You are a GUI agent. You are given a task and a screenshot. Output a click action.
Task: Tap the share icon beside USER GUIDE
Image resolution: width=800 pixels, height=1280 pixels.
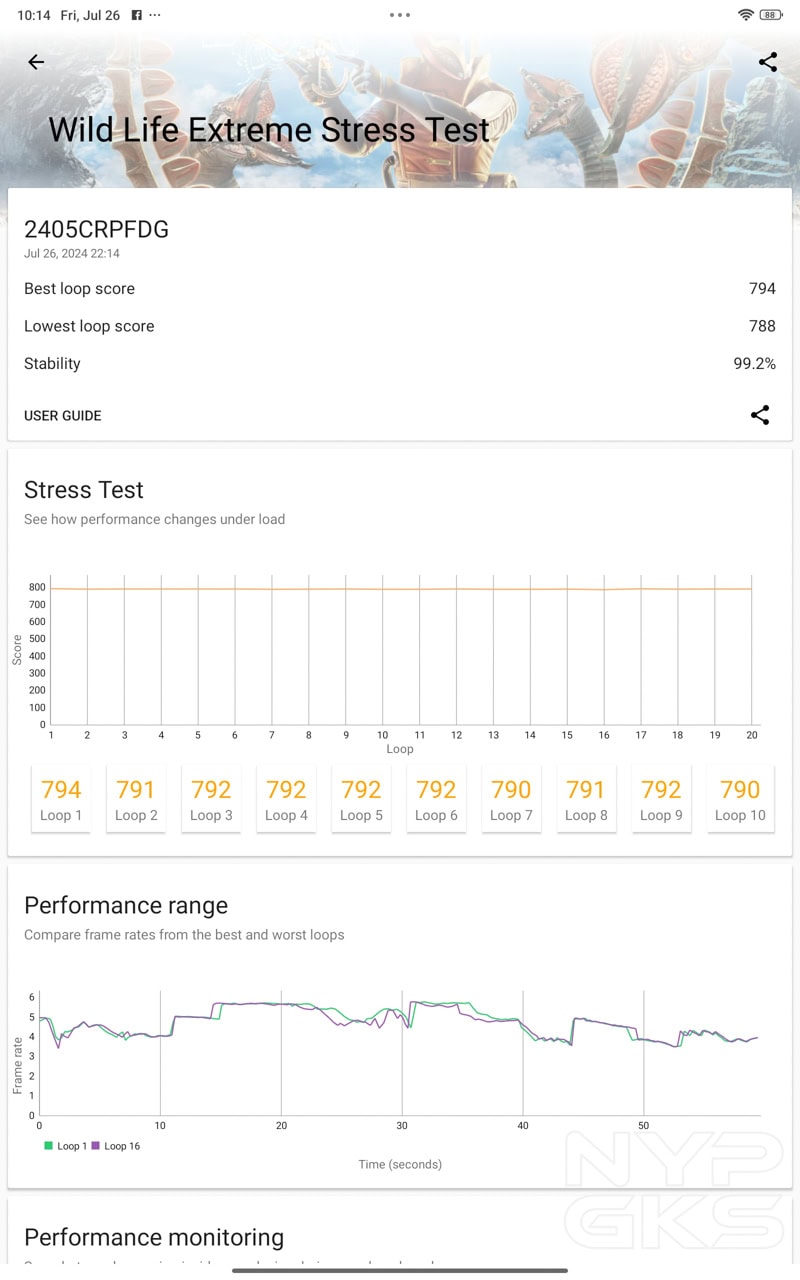(x=760, y=415)
